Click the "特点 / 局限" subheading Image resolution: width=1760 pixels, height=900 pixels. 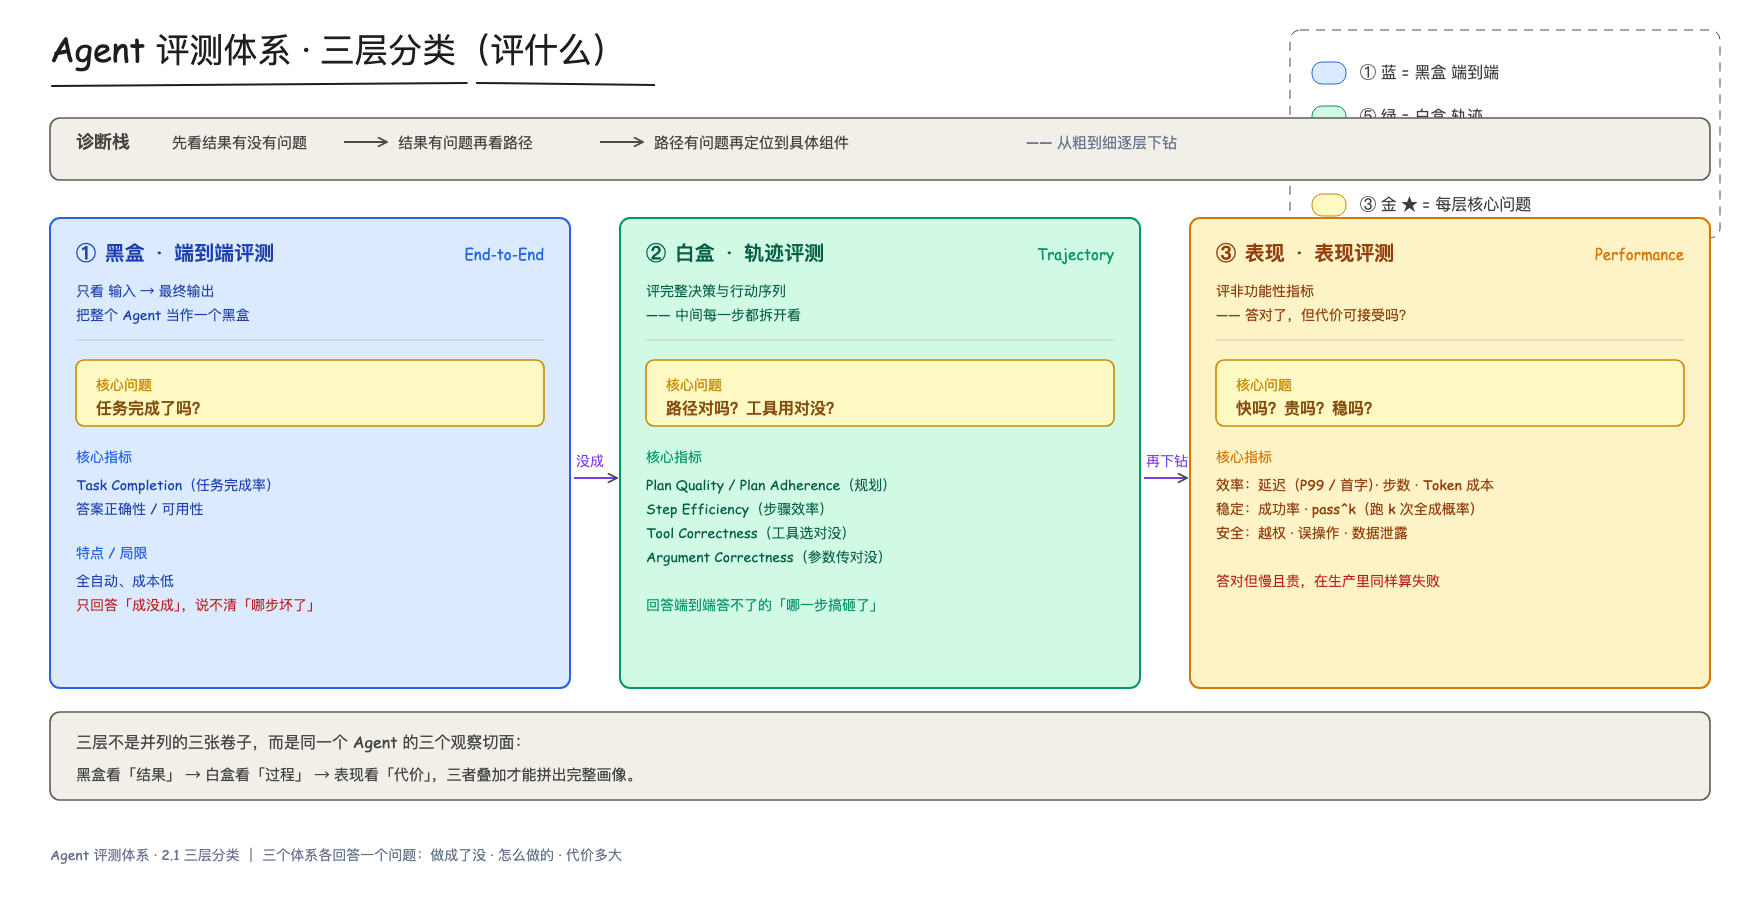tap(112, 553)
